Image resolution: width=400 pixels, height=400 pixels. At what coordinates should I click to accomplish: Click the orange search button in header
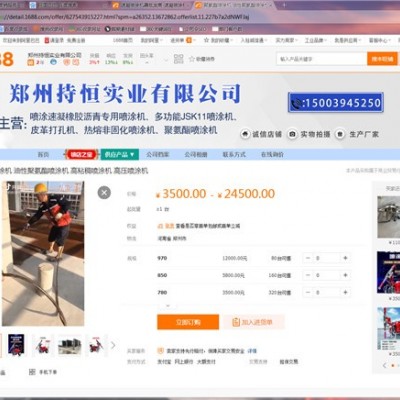tap(382, 59)
